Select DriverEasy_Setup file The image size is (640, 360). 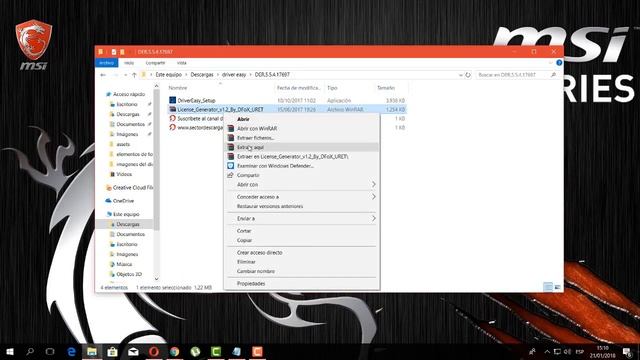tap(196, 100)
